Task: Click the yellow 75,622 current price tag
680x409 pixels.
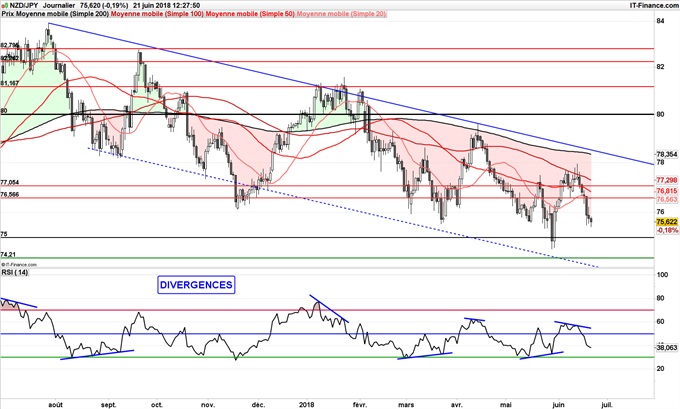Action: click(x=667, y=222)
